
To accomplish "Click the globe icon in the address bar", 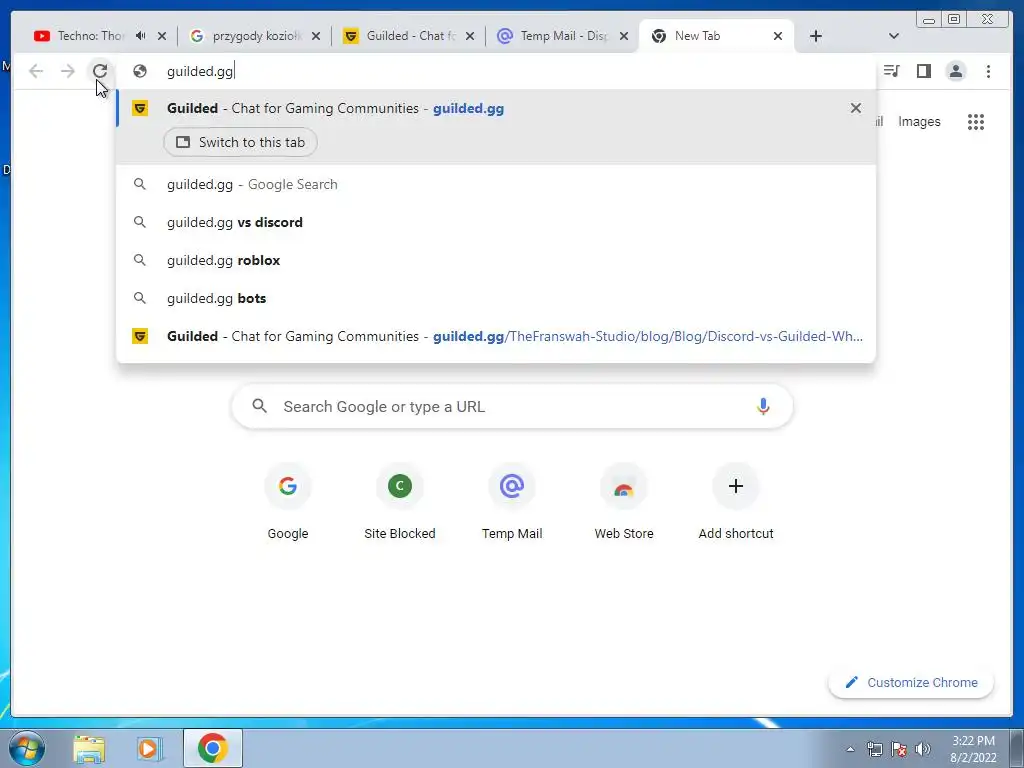I will 140,71.
